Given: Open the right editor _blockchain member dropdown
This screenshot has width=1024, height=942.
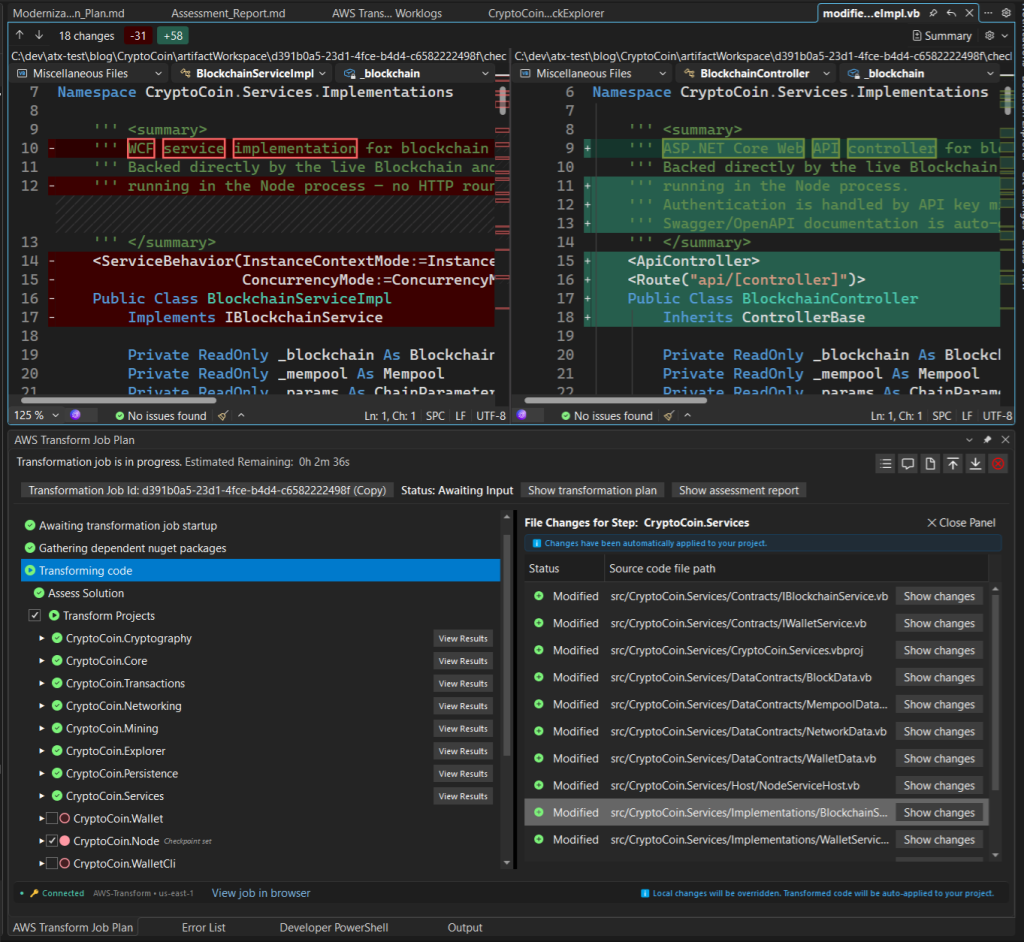Looking at the screenshot, I should click(x=921, y=73).
